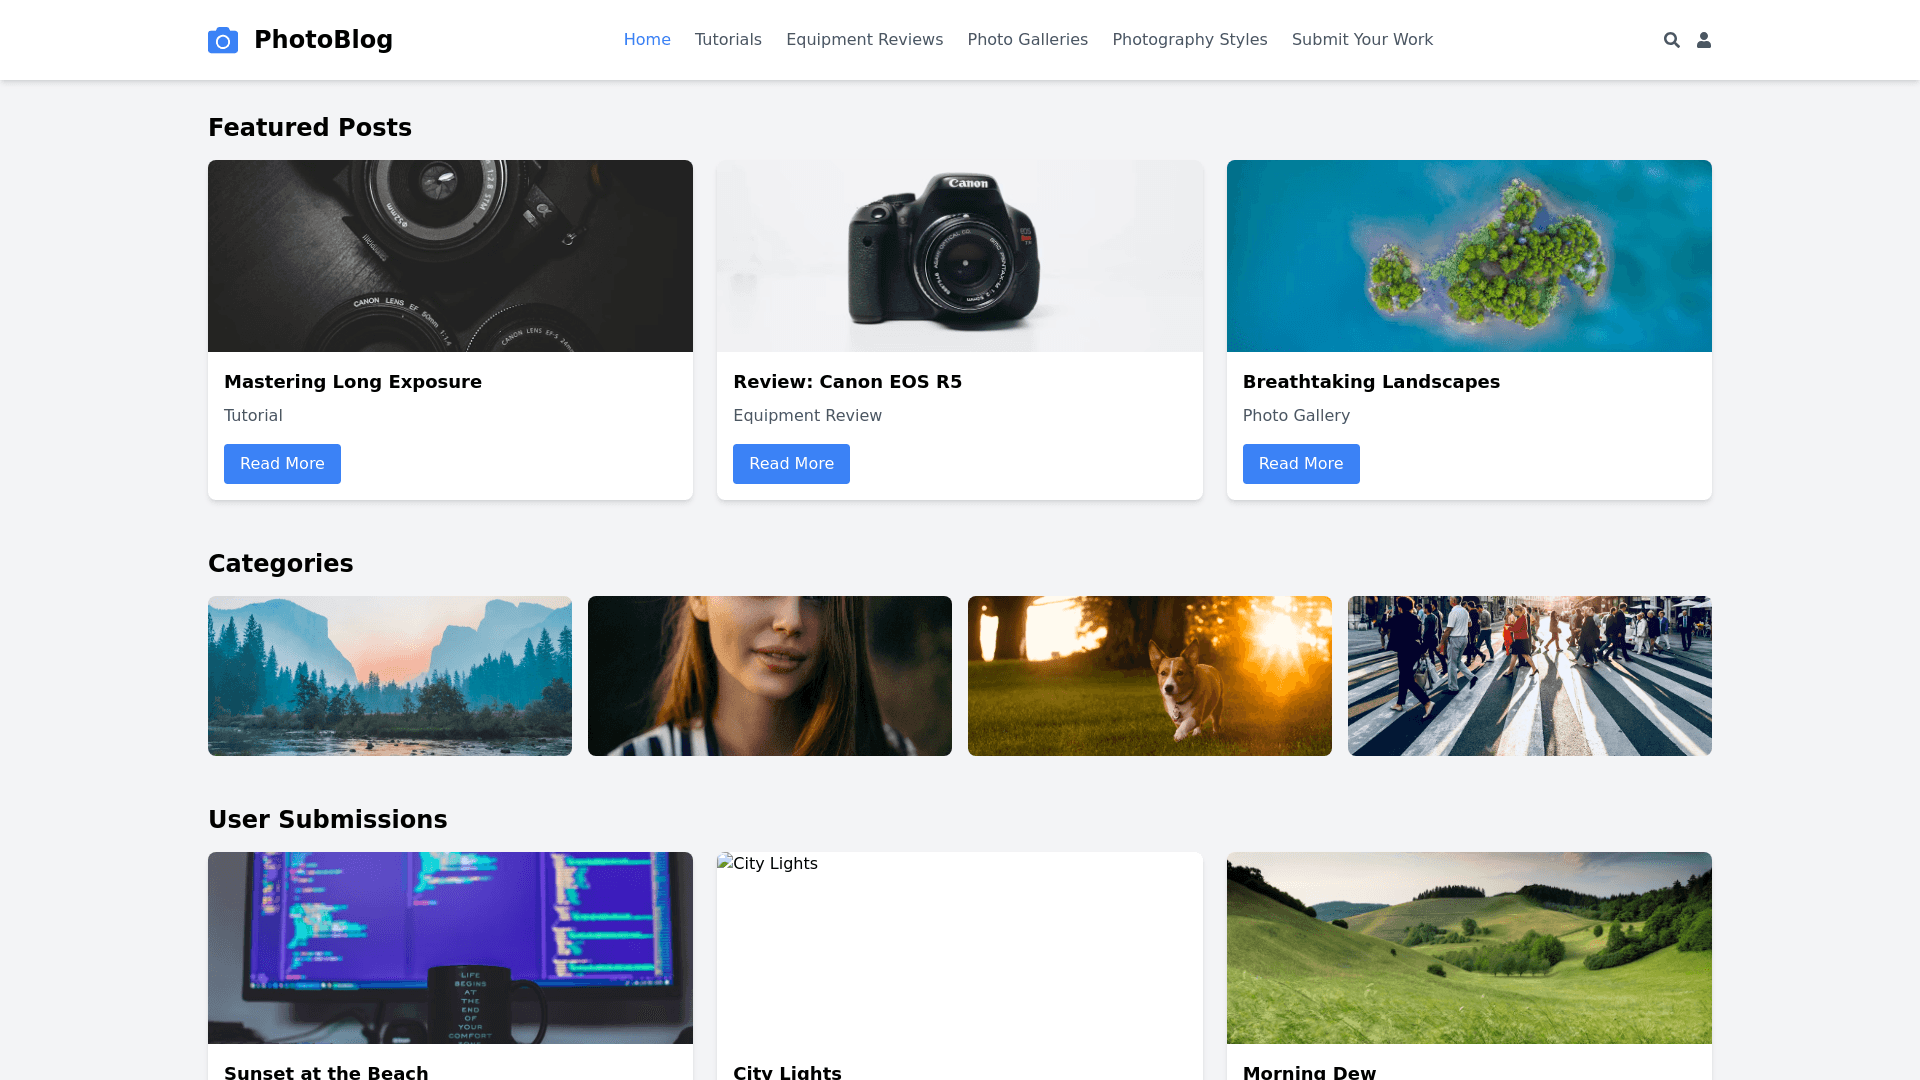
Task: Click the broken City Lights image
Action: pos(767,864)
